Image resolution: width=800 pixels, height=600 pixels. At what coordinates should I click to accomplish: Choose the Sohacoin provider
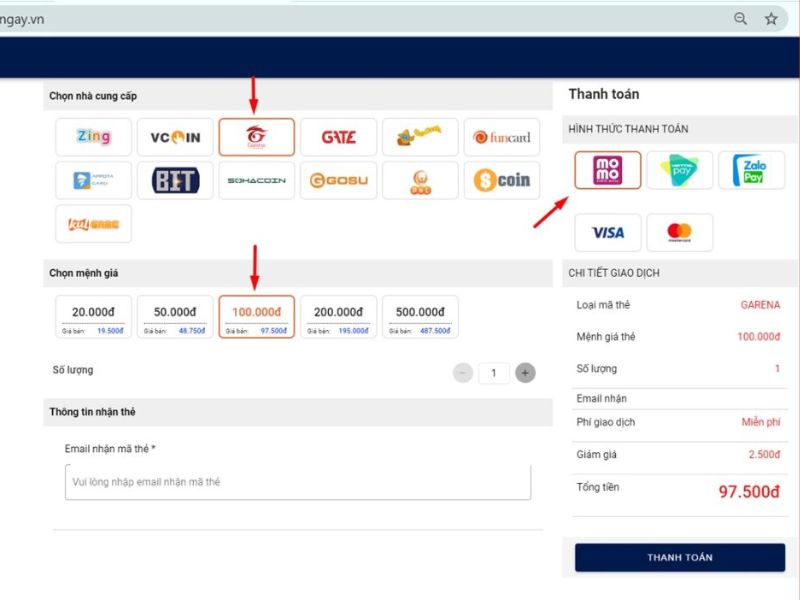coord(257,180)
